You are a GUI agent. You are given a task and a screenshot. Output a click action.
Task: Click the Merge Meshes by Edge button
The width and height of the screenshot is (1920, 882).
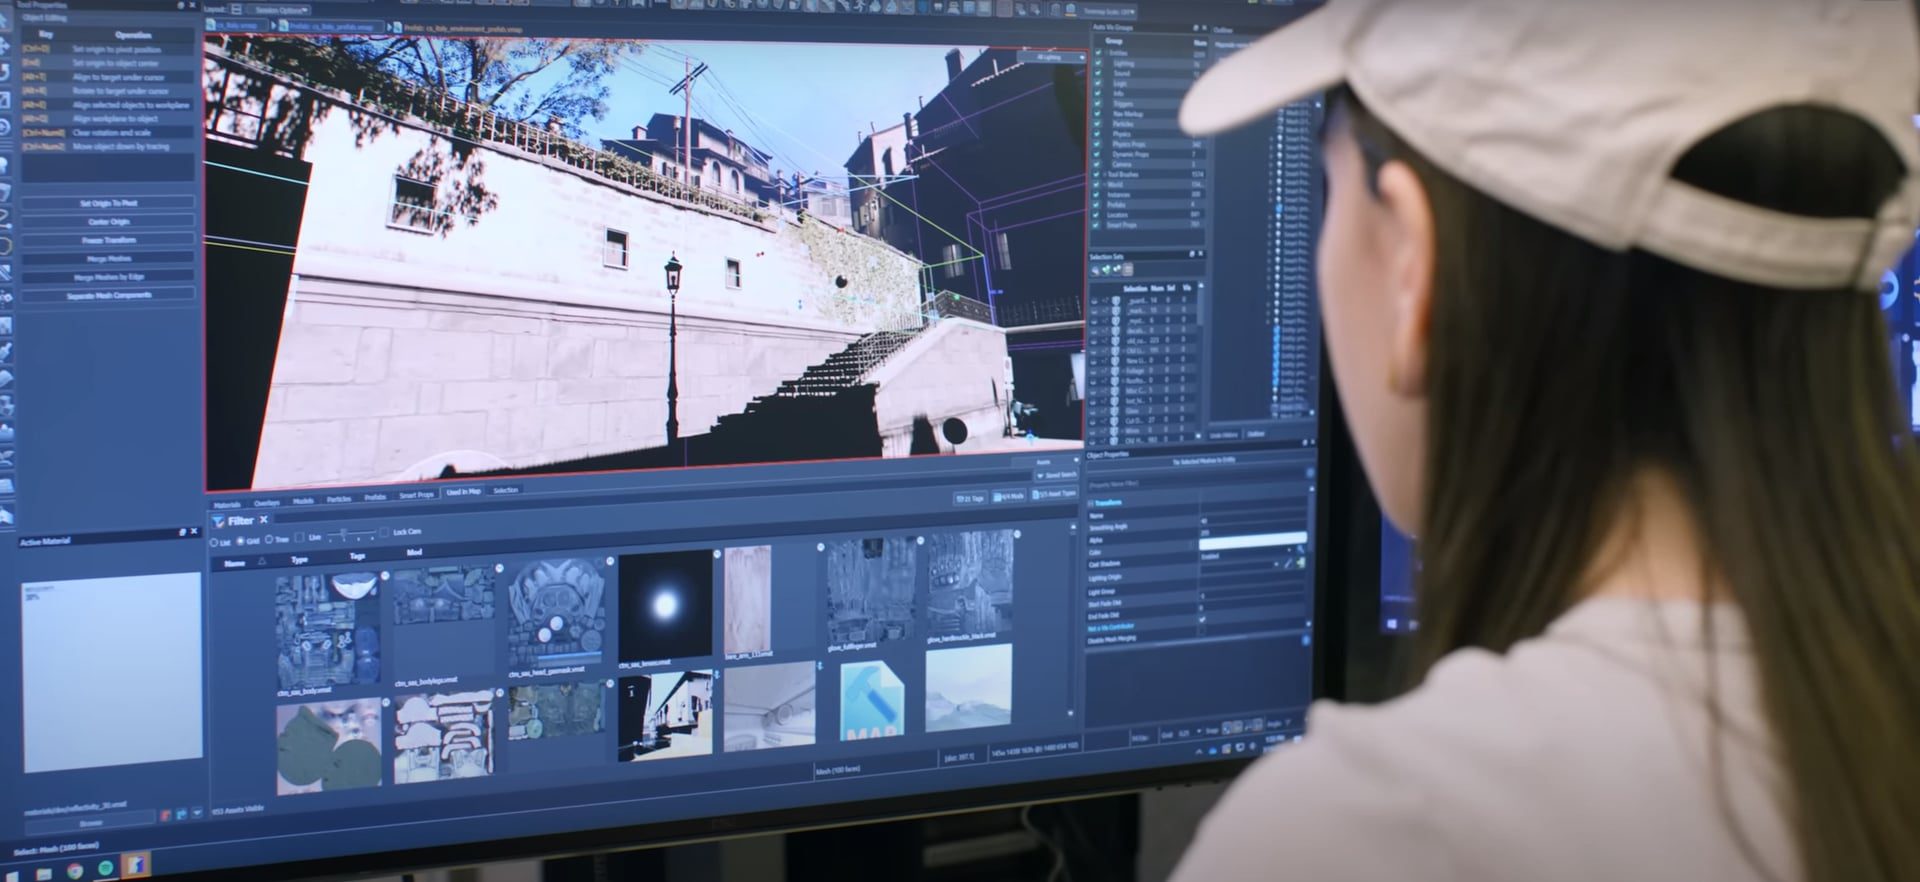click(x=108, y=277)
